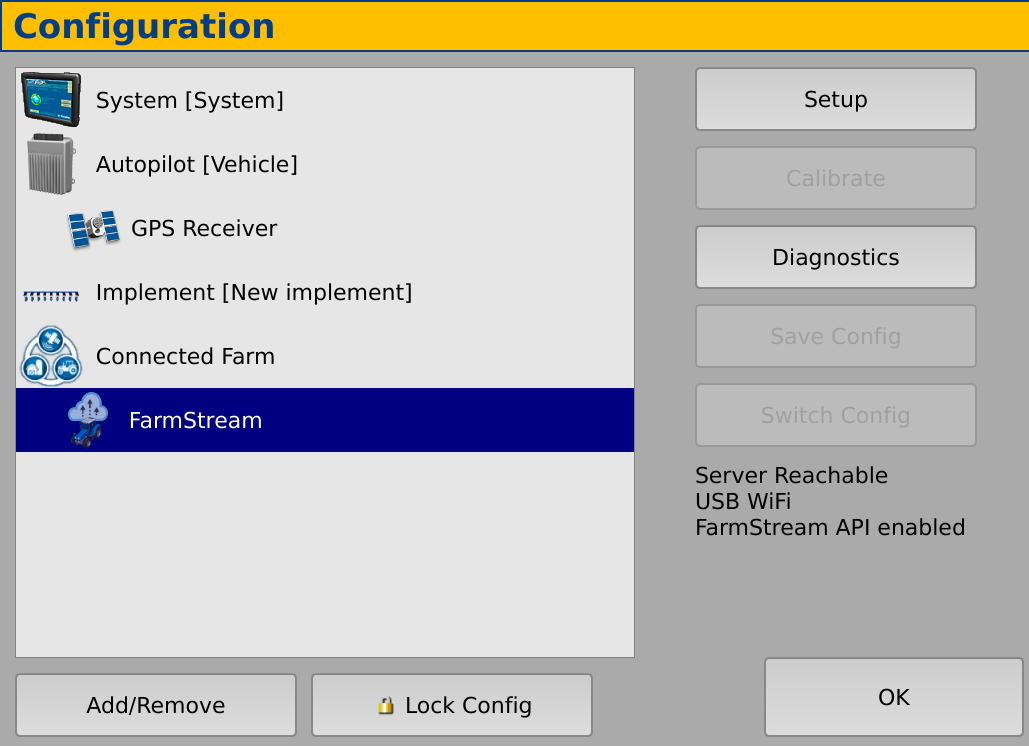Image resolution: width=1029 pixels, height=746 pixels.
Task: Click the Save Config button
Action: pos(835,336)
